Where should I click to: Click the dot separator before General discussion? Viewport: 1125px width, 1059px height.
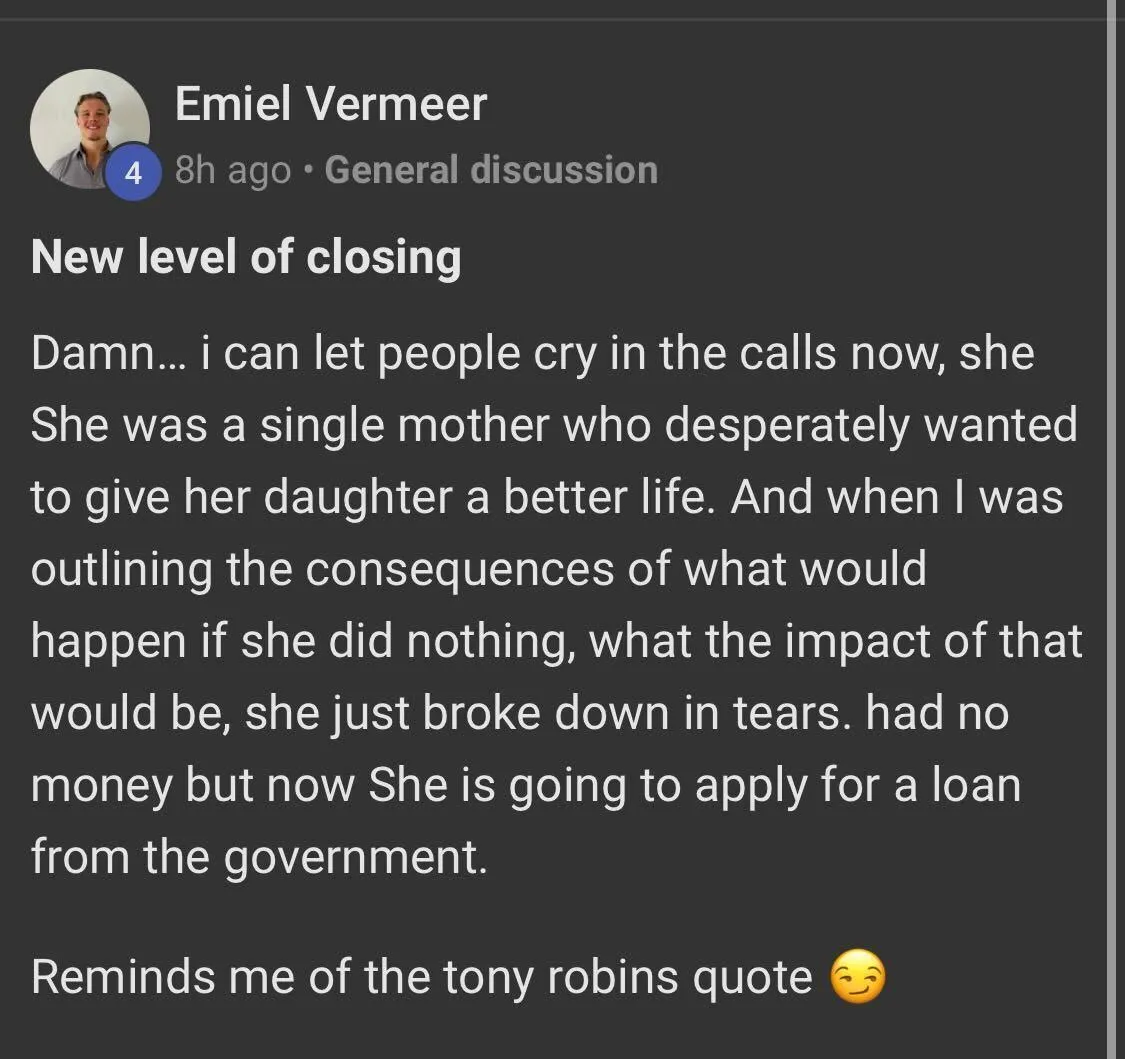(309, 171)
